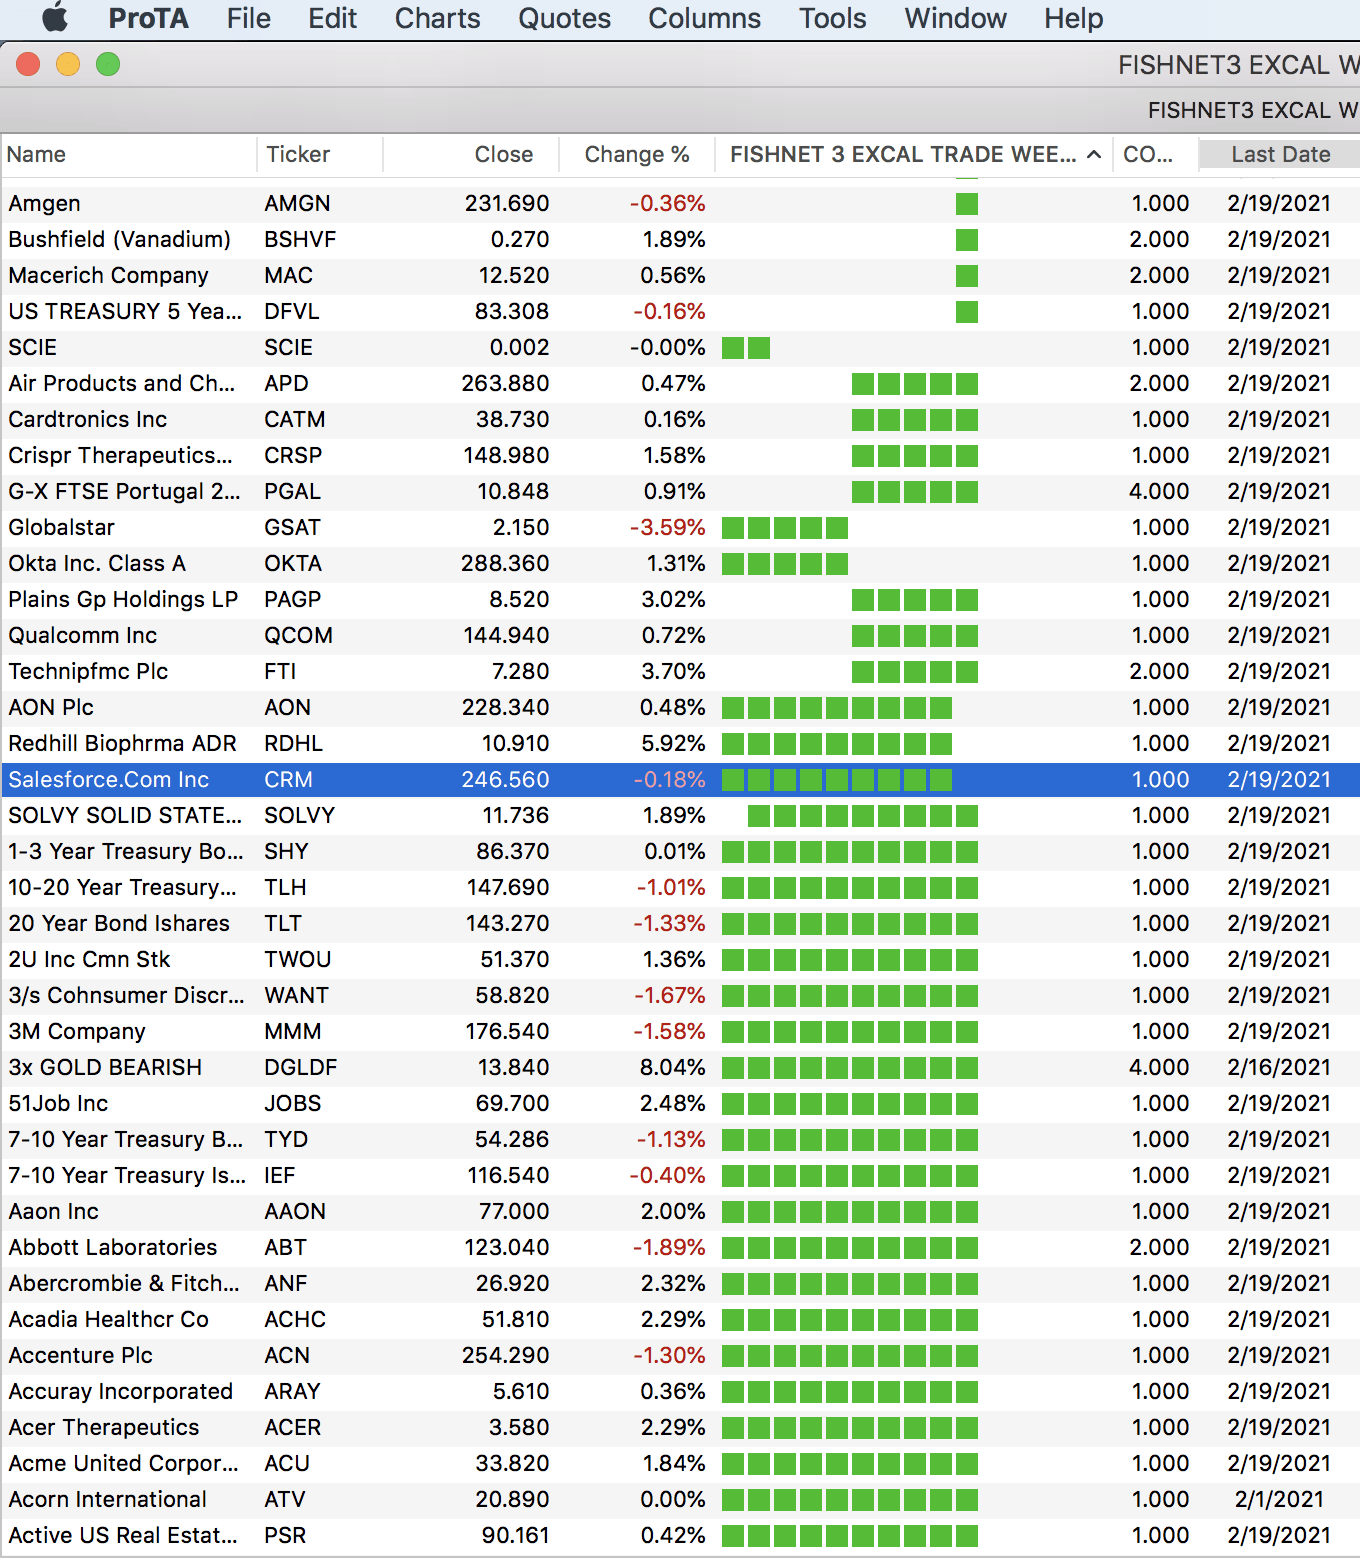1360x1558 pixels.
Task: Select the 3x GOLD BEARISH row
Action: pyautogui.click(x=680, y=1068)
